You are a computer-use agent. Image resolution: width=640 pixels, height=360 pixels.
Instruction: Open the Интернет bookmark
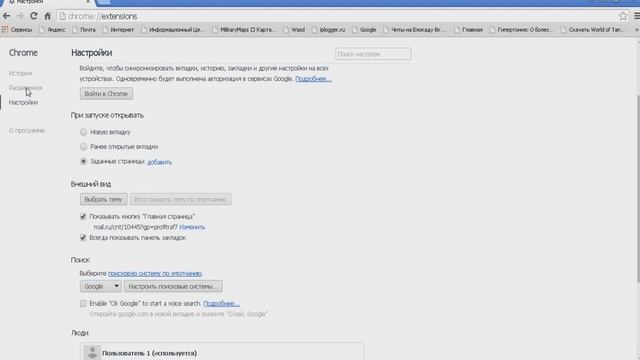click(118, 29)
